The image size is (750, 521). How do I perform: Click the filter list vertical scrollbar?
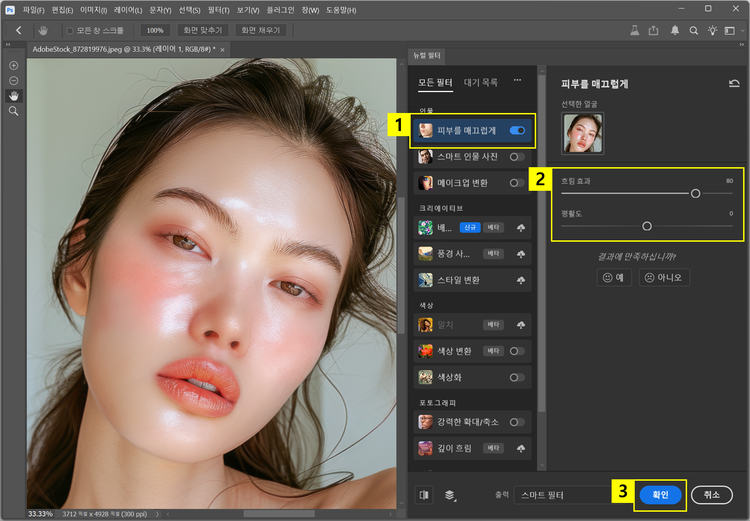tap(541, 243)
